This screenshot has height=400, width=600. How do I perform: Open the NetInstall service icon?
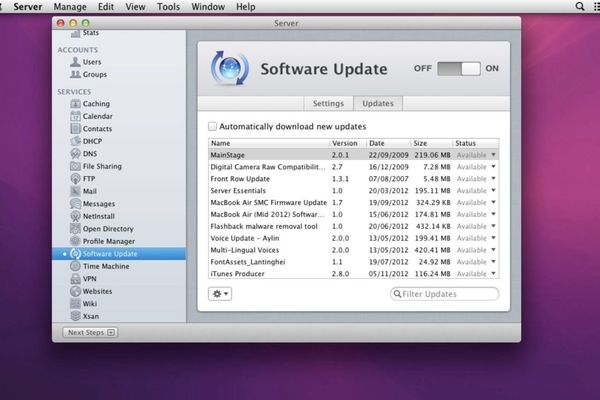pos(75,216)
